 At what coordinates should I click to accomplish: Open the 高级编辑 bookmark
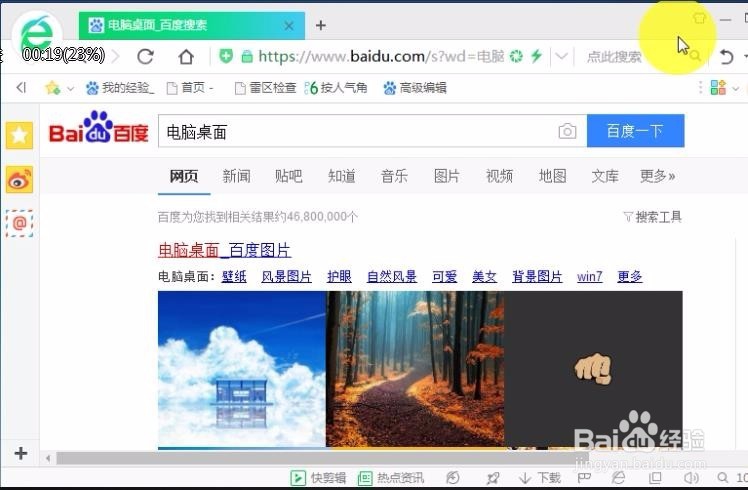[x=415, y=87]
